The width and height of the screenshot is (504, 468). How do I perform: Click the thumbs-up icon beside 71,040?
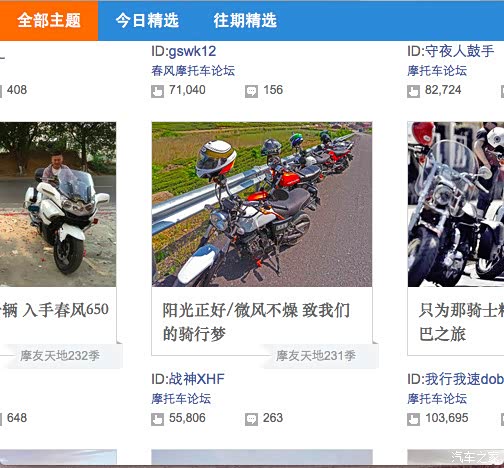click(157, 91)
